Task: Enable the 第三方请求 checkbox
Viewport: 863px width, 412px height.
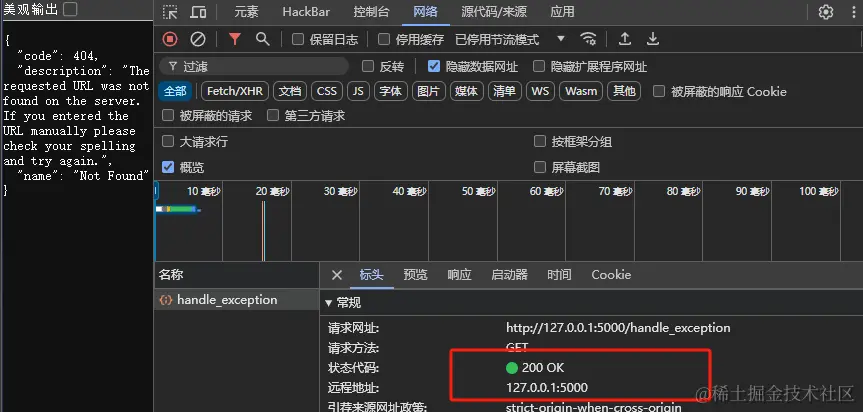Action: (273, 116)
